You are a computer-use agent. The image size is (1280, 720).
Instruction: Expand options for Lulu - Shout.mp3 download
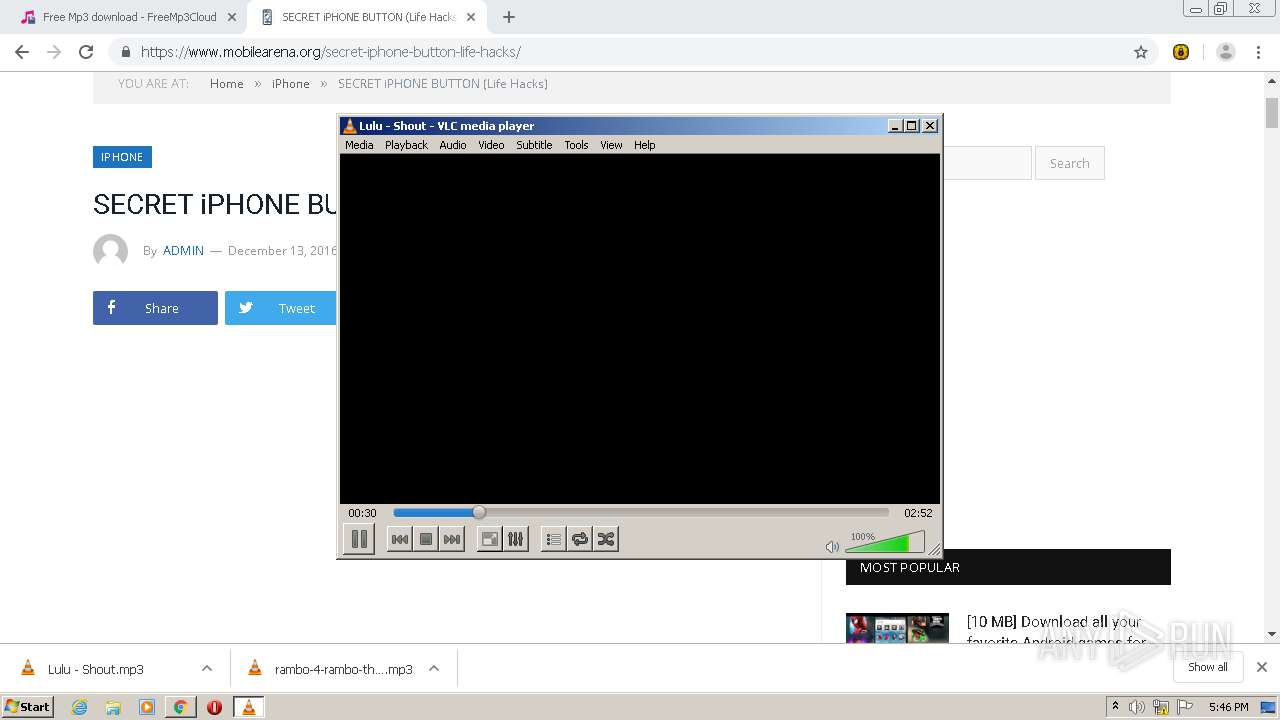click(207, 669)
